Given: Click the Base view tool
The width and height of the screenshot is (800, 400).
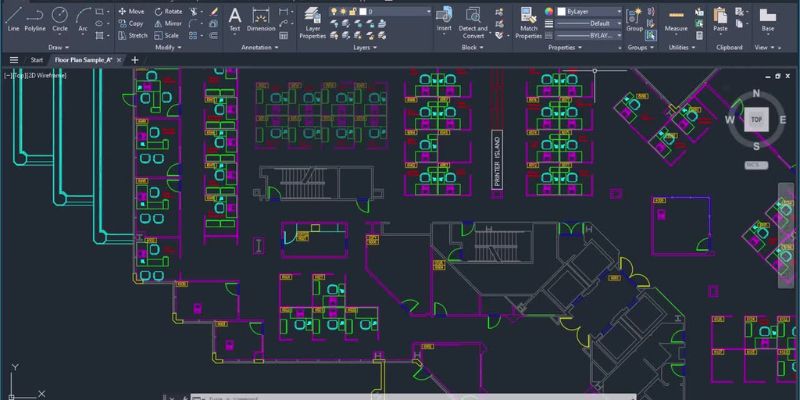Looking at the screenshot, I should pyautogui.click(x=767, y=20).
